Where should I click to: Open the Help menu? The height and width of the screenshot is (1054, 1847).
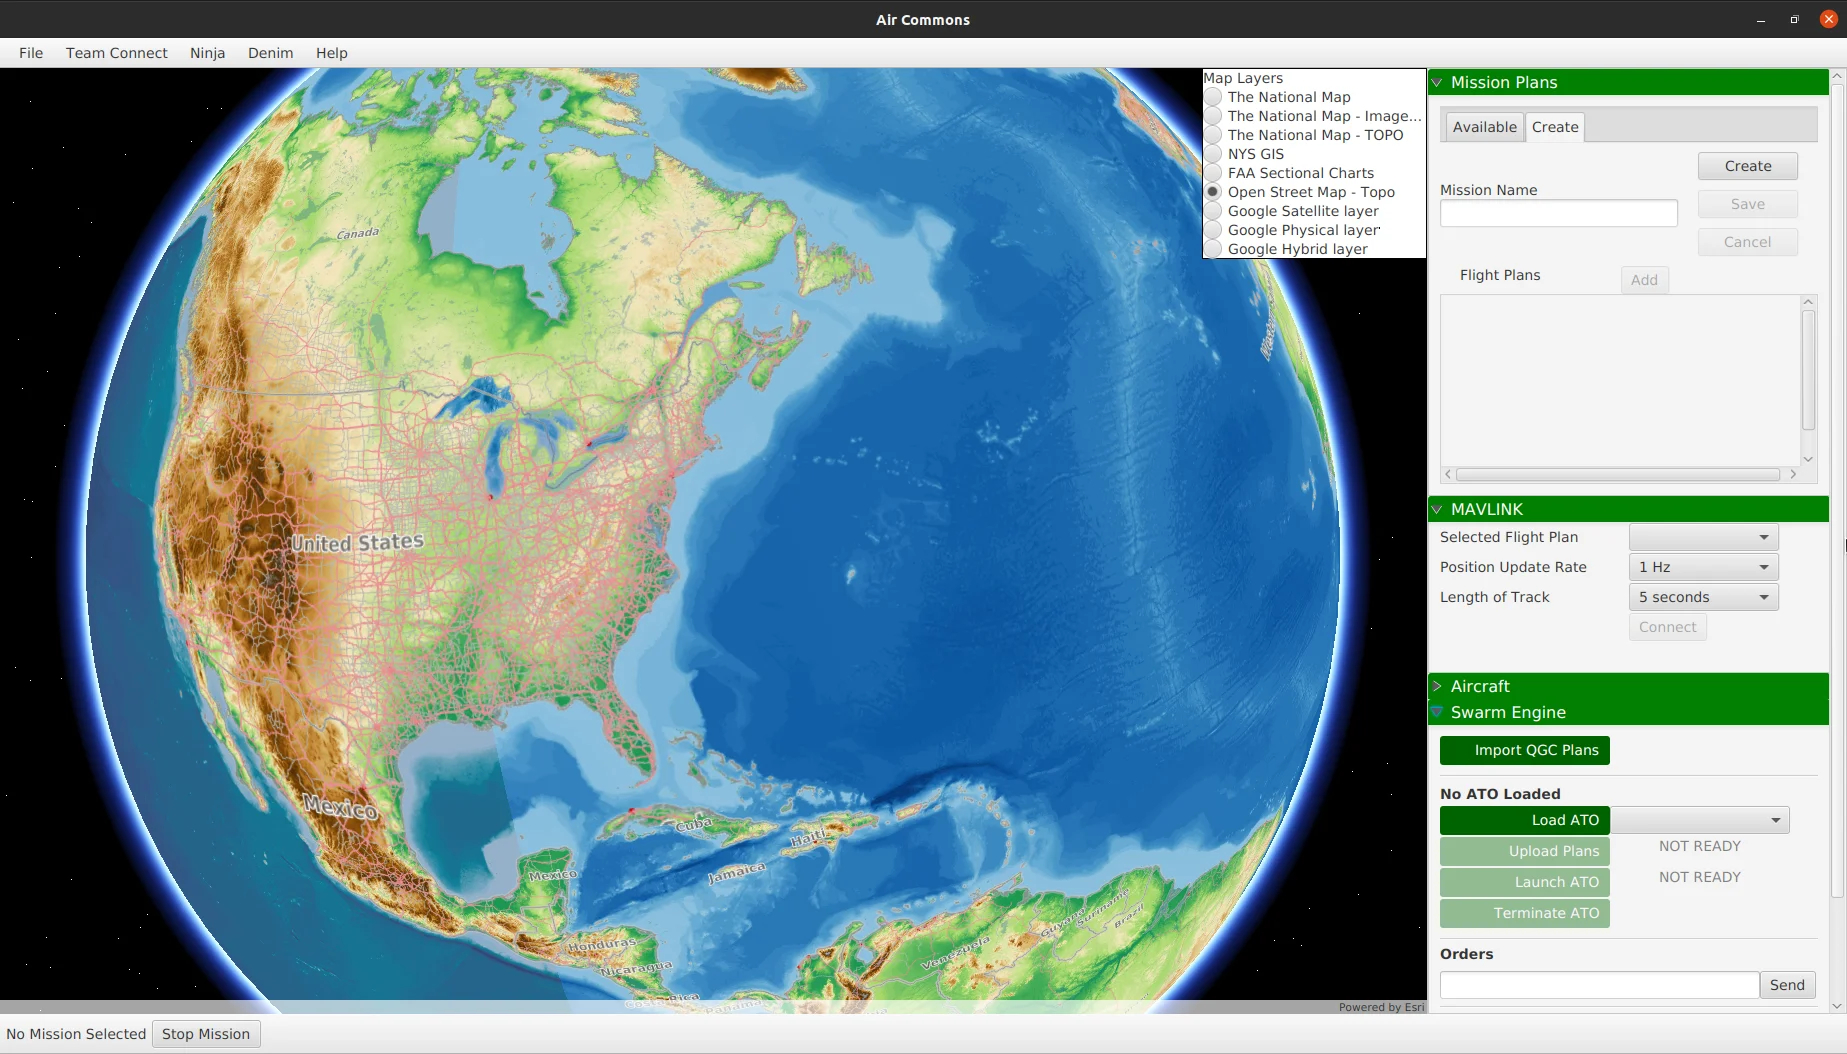(332, 53)
